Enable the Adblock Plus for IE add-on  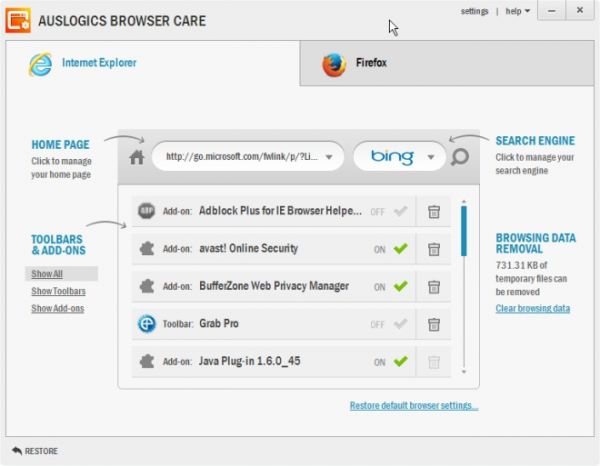(x=401, y=211)
